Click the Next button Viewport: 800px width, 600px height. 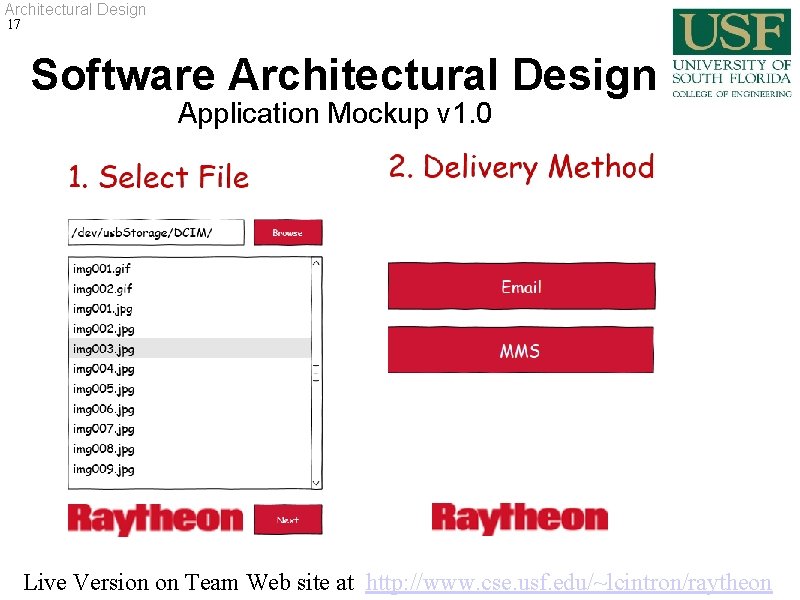click(x=288, y=519)
